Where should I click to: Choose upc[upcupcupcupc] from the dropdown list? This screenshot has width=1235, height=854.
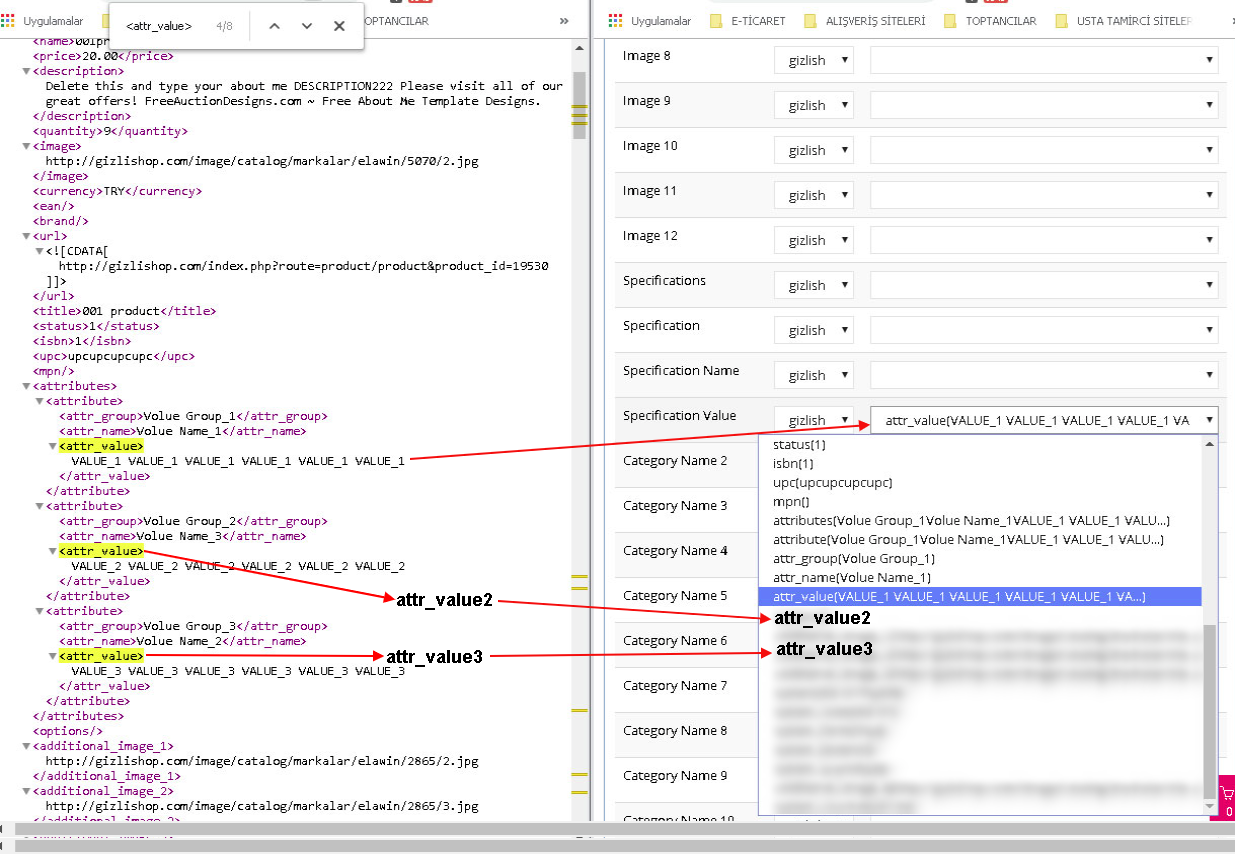tap(980, 482)
